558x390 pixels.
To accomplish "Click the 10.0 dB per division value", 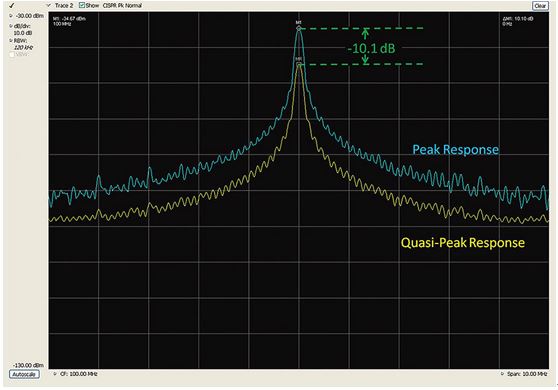I will pyautogui.click(x=23, y=33).
